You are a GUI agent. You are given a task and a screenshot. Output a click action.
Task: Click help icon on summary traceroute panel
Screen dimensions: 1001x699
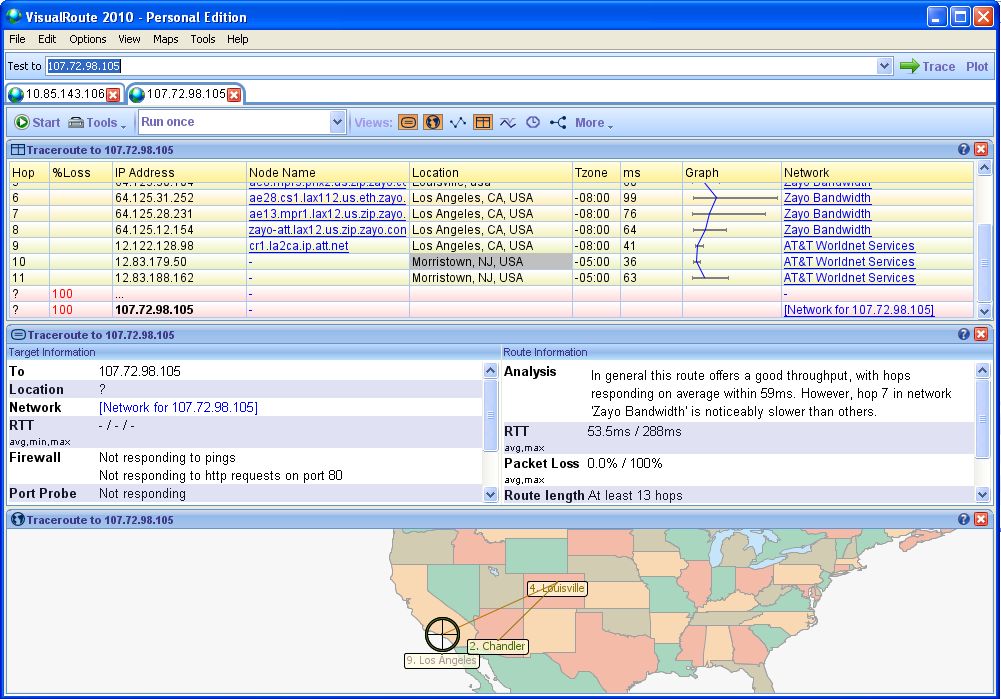click(x=964, y=334)
